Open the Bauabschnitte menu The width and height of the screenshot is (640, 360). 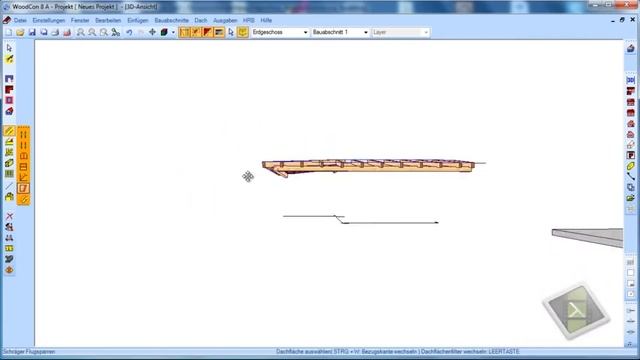(171, 20)
